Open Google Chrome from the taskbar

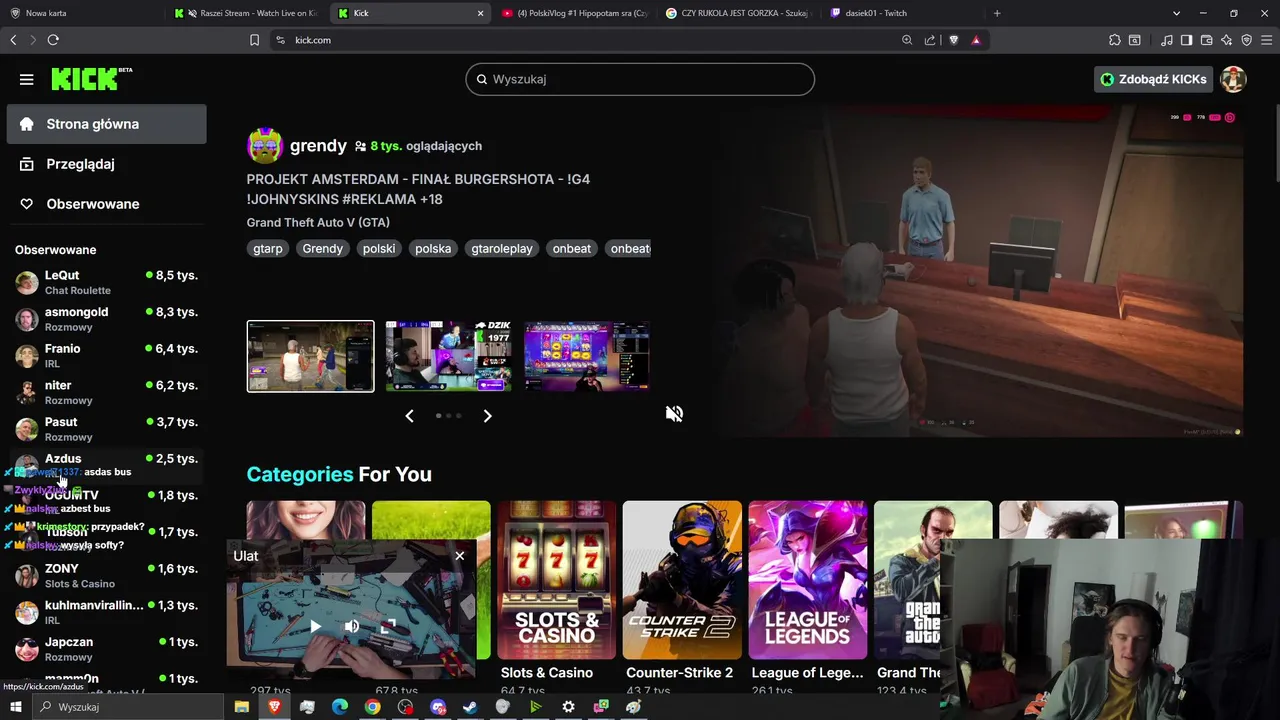coord(372,707)
